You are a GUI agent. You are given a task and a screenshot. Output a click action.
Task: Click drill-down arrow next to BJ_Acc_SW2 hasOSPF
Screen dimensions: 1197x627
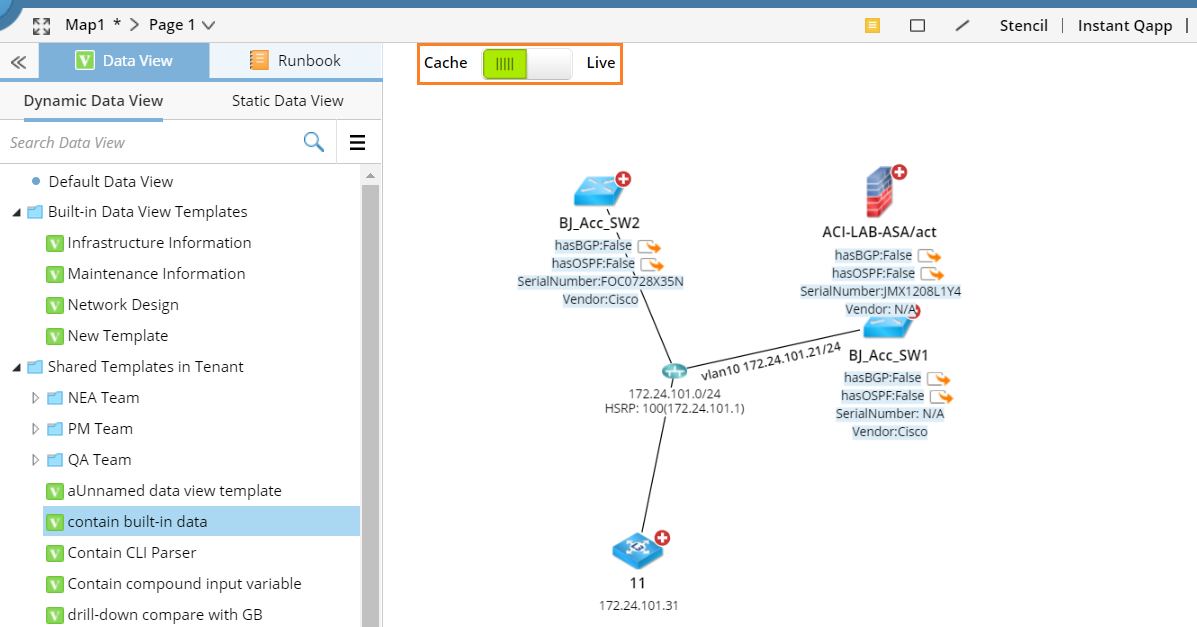[652, 264]
